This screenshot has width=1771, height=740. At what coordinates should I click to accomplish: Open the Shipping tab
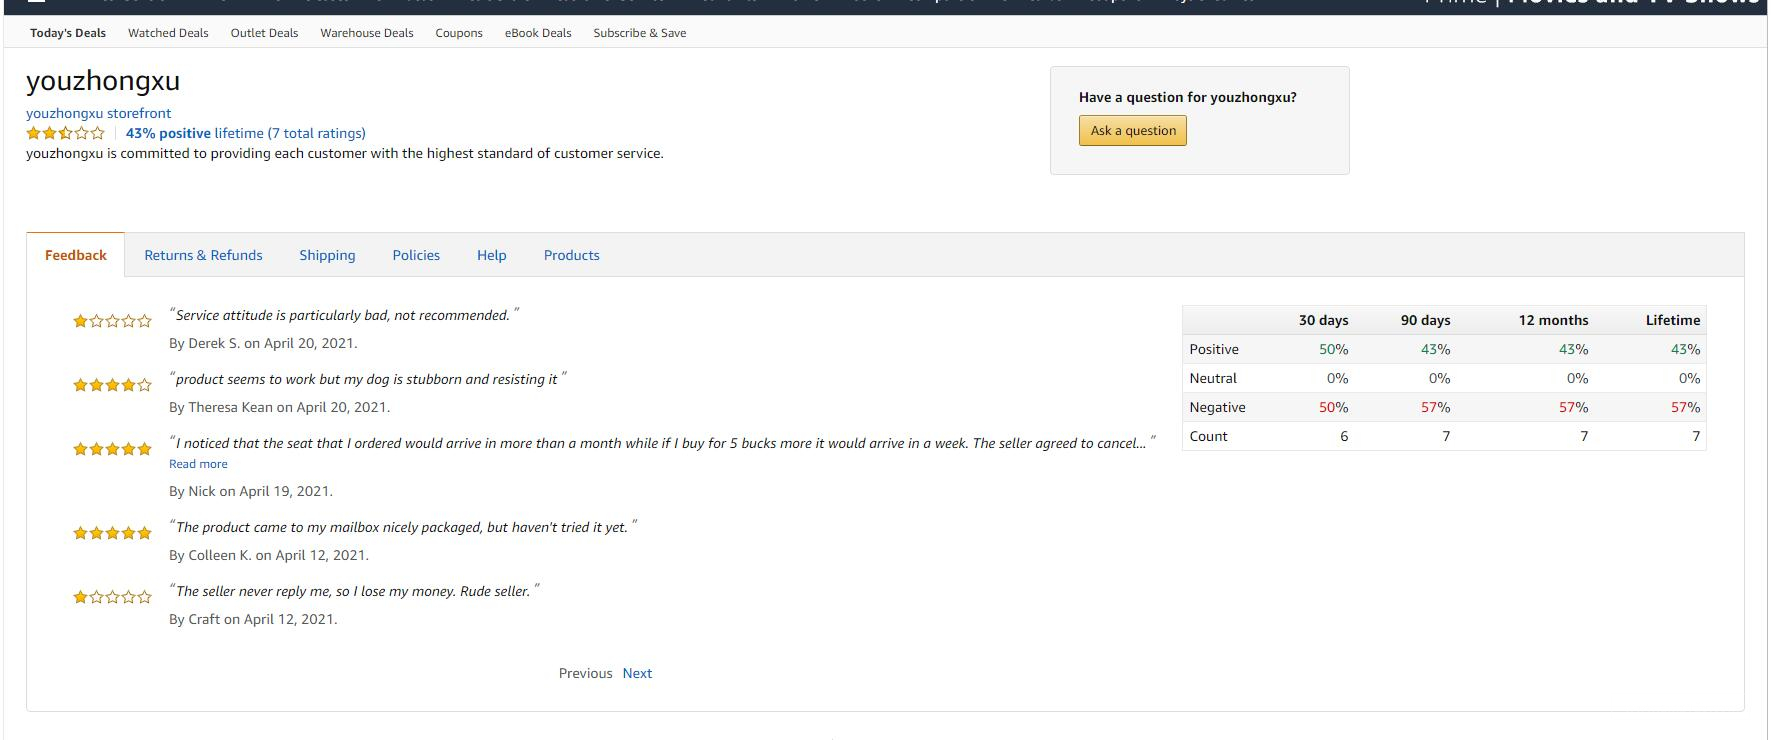(327, 255)
